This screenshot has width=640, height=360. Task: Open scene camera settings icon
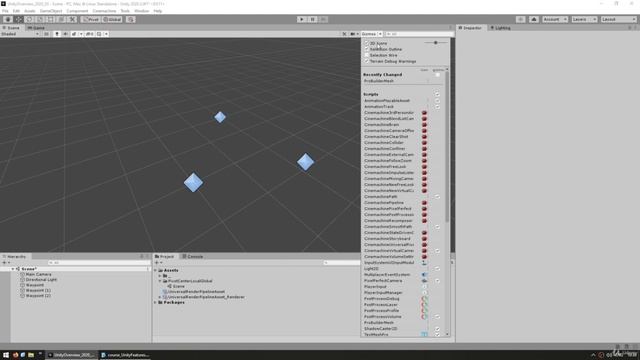pyautogui.click(x=353, y=34)
